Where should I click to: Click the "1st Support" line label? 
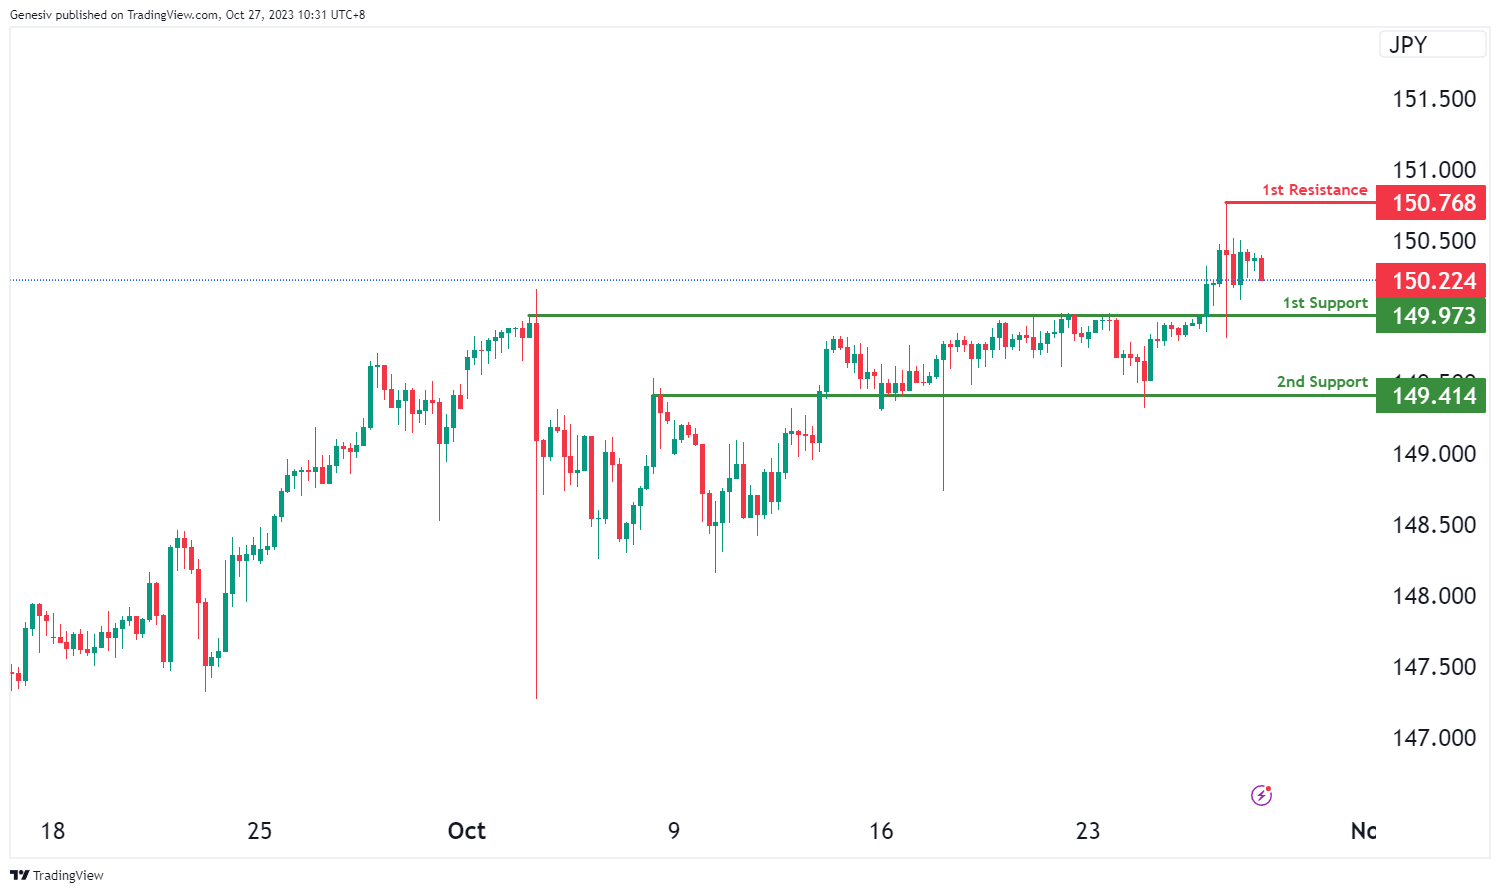tap(1325, 303)
